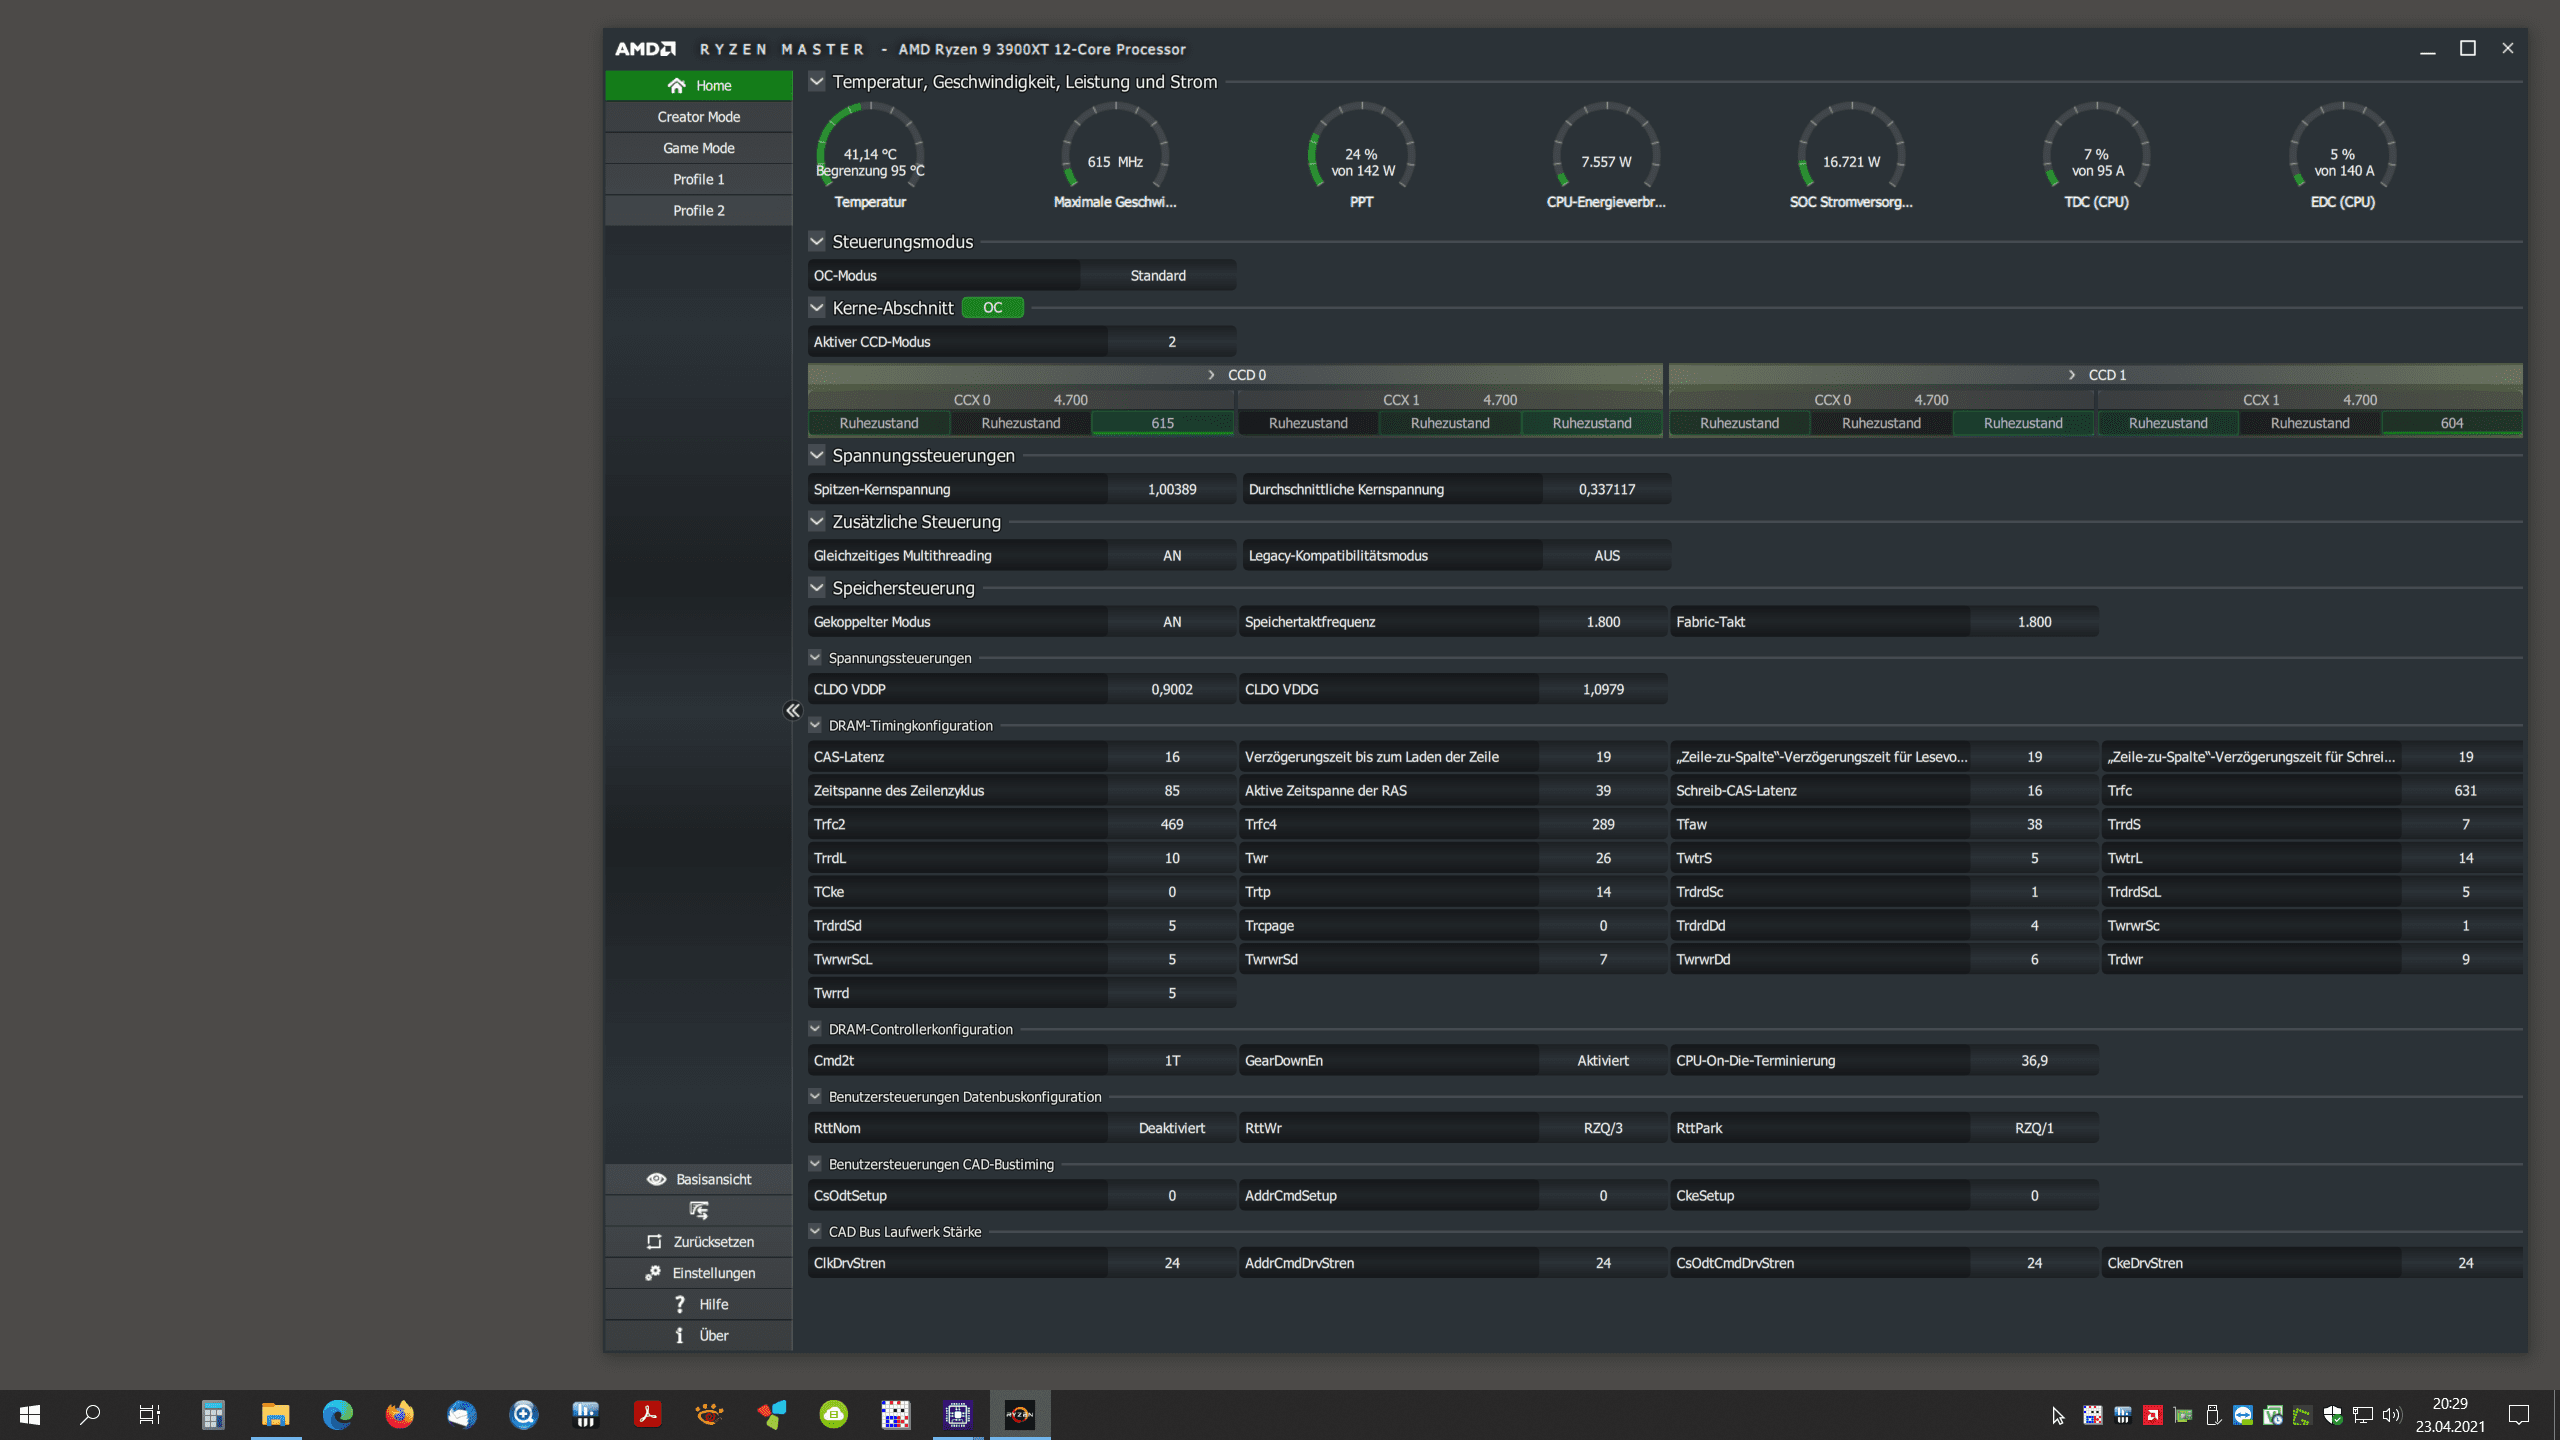The image size is (2560, 1440).
Task: Open the CPU-Z chip icon on the taskbar
Action: (x=958, y=1414)
